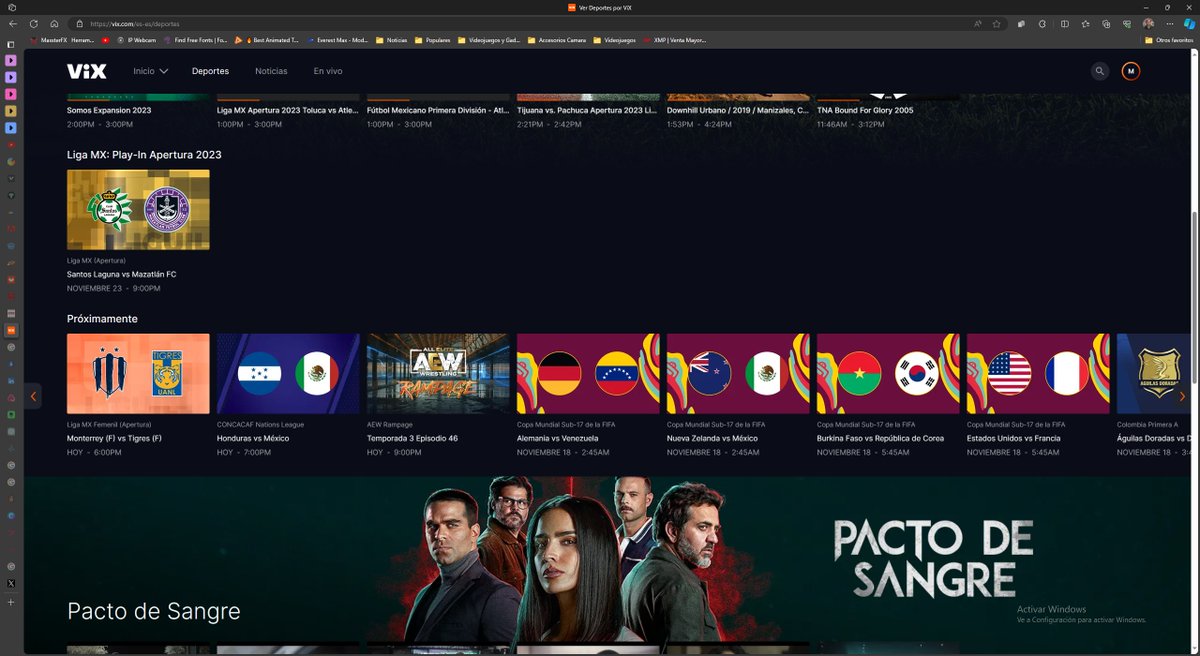1200x656 pixels.
Task: Expand the Inicio dropdown menu
Action: coord(151,71)
